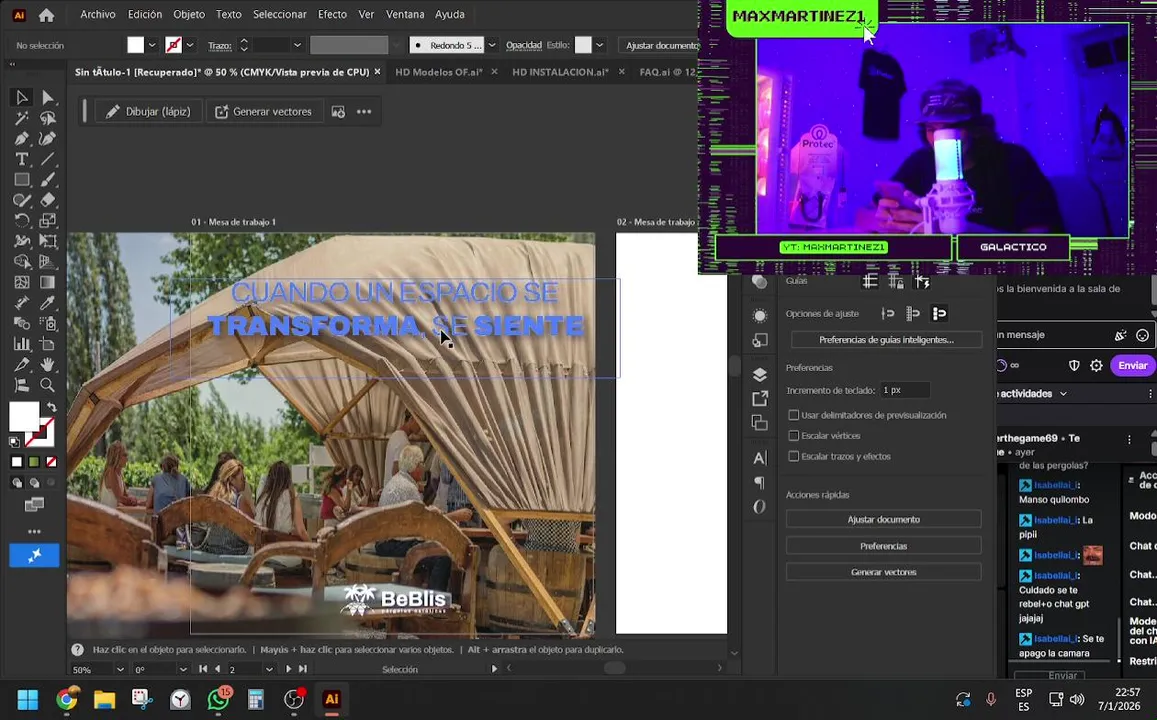Viewport: 1157px width, 720px height.
Task: Switch to HD INSTALACION.ai tab
Action: click(560, 72)
